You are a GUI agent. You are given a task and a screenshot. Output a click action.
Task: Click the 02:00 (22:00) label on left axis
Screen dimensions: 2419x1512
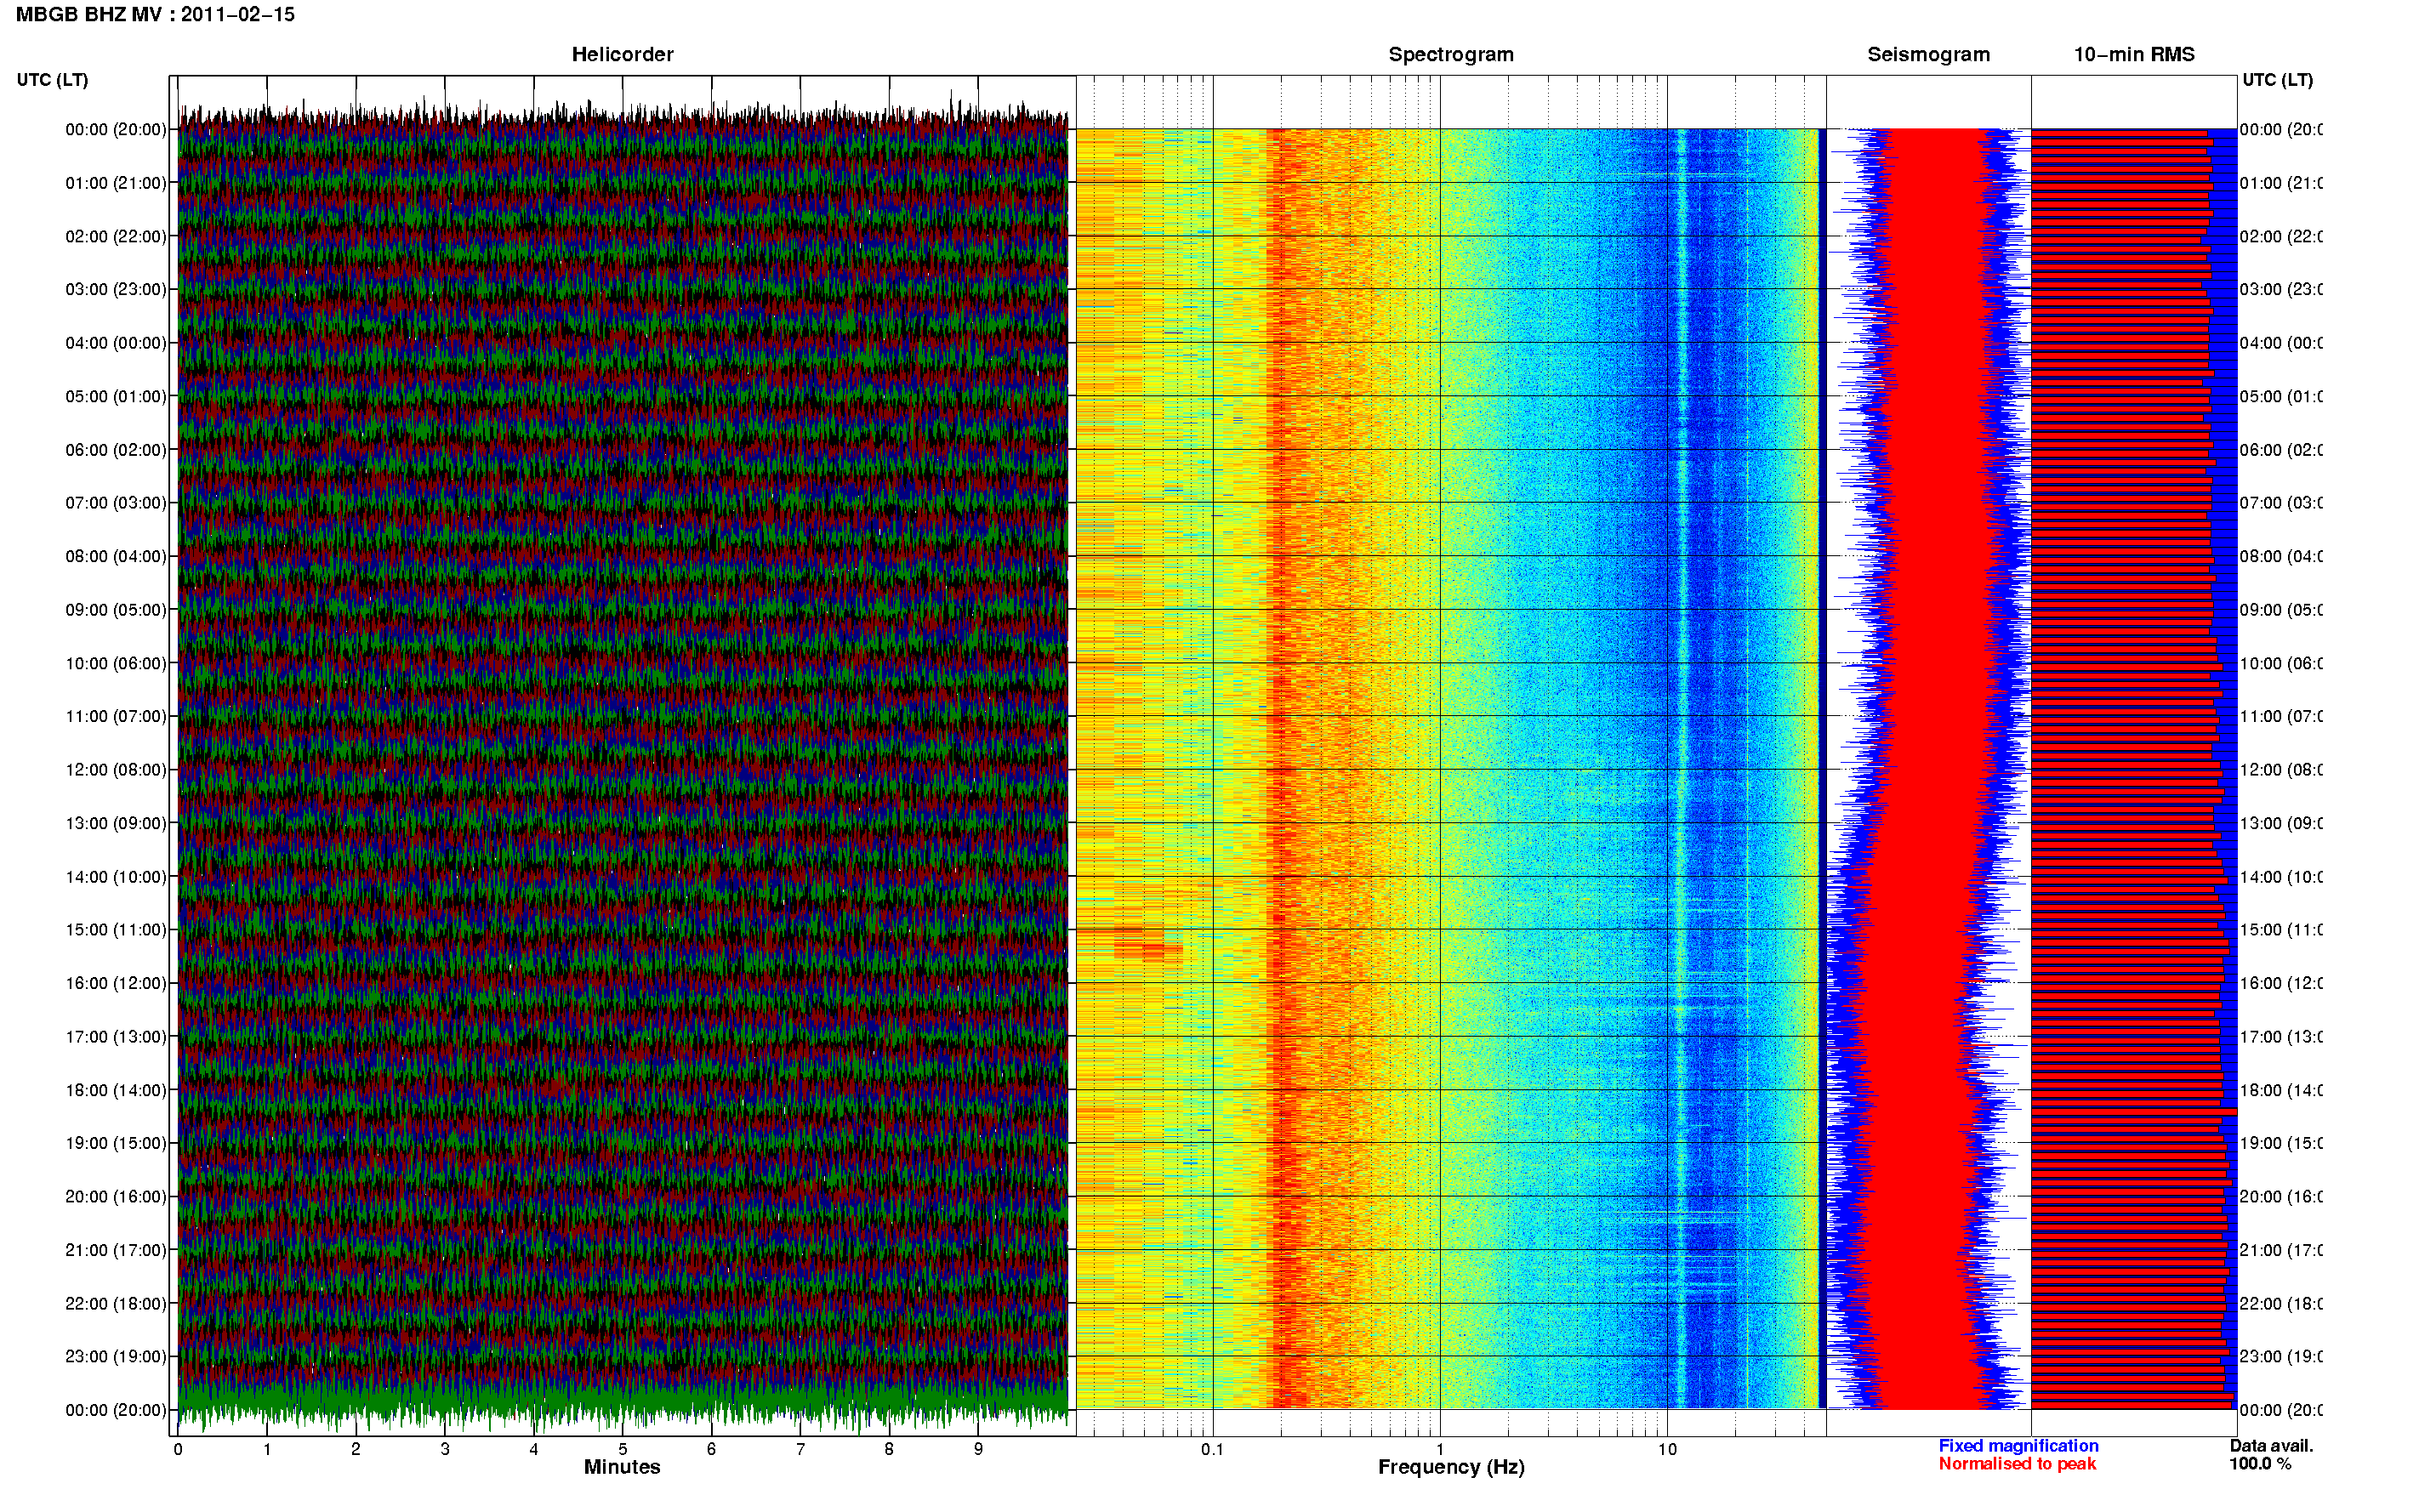click(116, 236)
